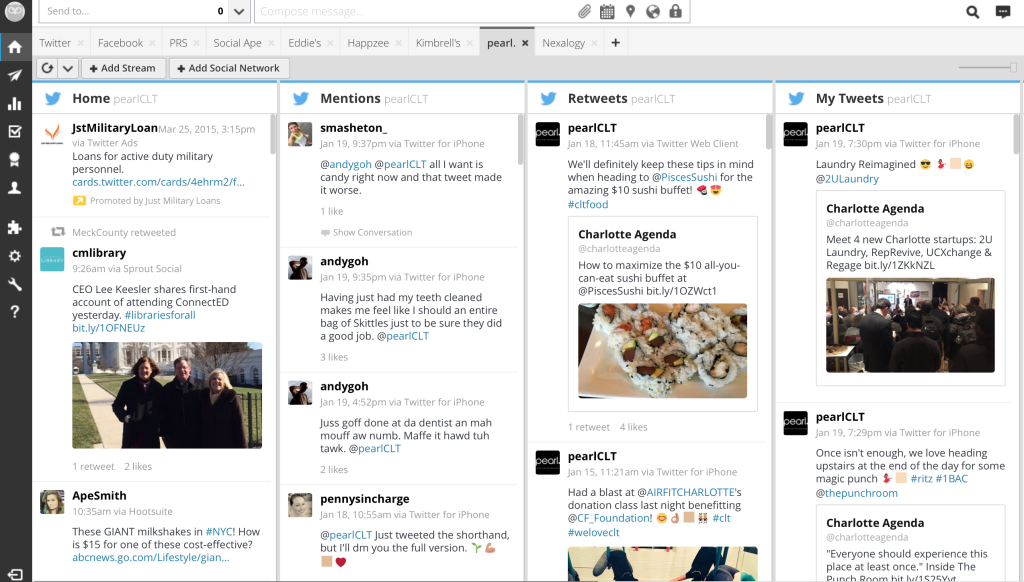1024x582 pixels.
Task: Open the bit.ly/1OFNEUz link
Action: click(x=108, y=328)
